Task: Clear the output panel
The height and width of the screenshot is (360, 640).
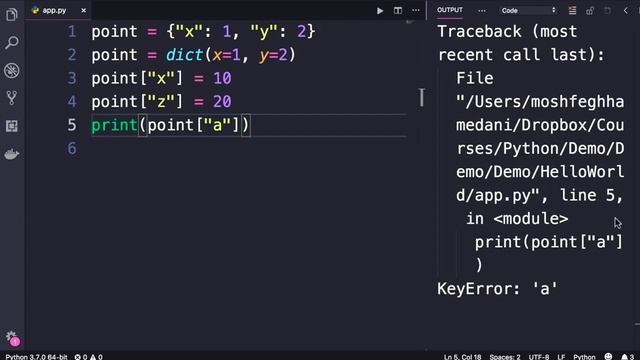Action: click(x=572, y=11)
